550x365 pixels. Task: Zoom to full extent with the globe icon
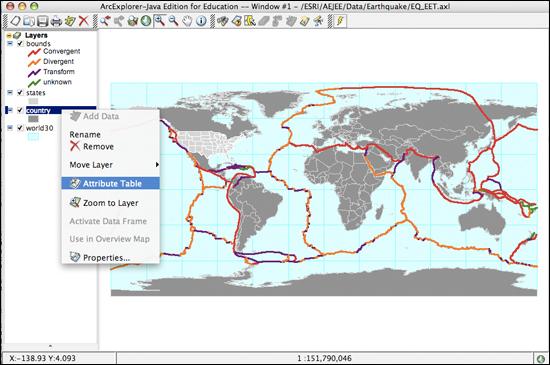(146, 21)
